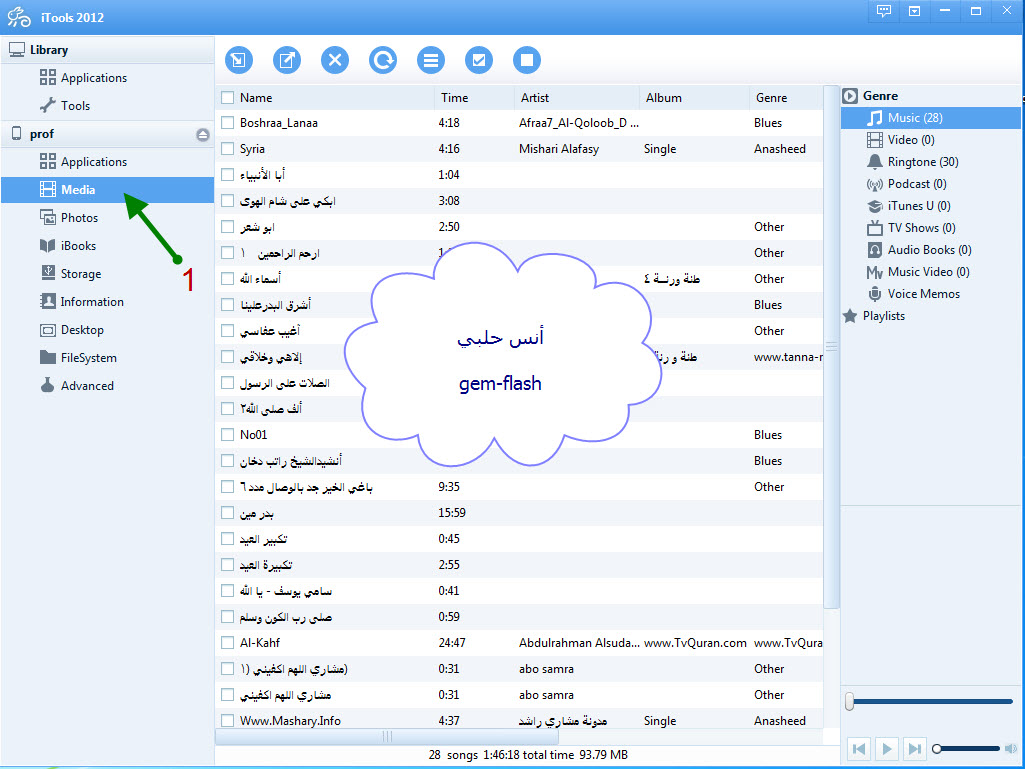Select the prof device header
1025x769 pixels.
point(107,134)
